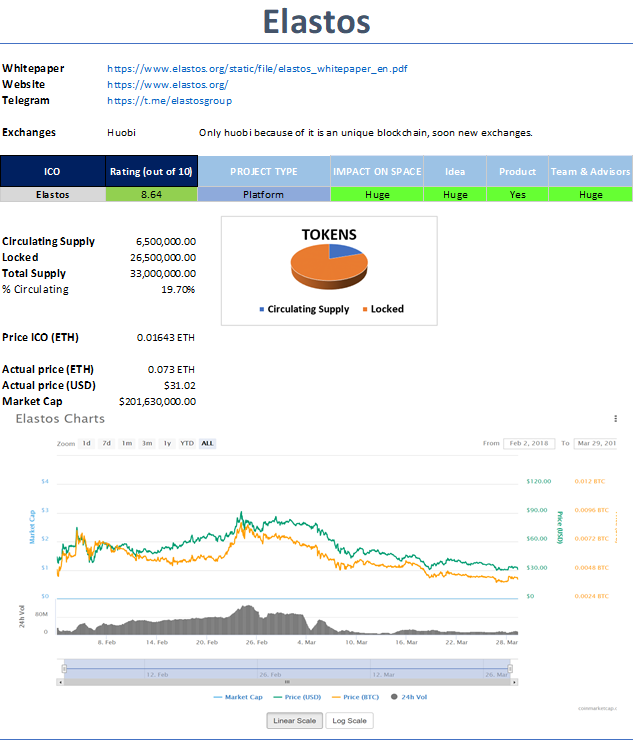634x741 pixels.
Task: Click the chart options kebab menu icon
Action: 615,419
